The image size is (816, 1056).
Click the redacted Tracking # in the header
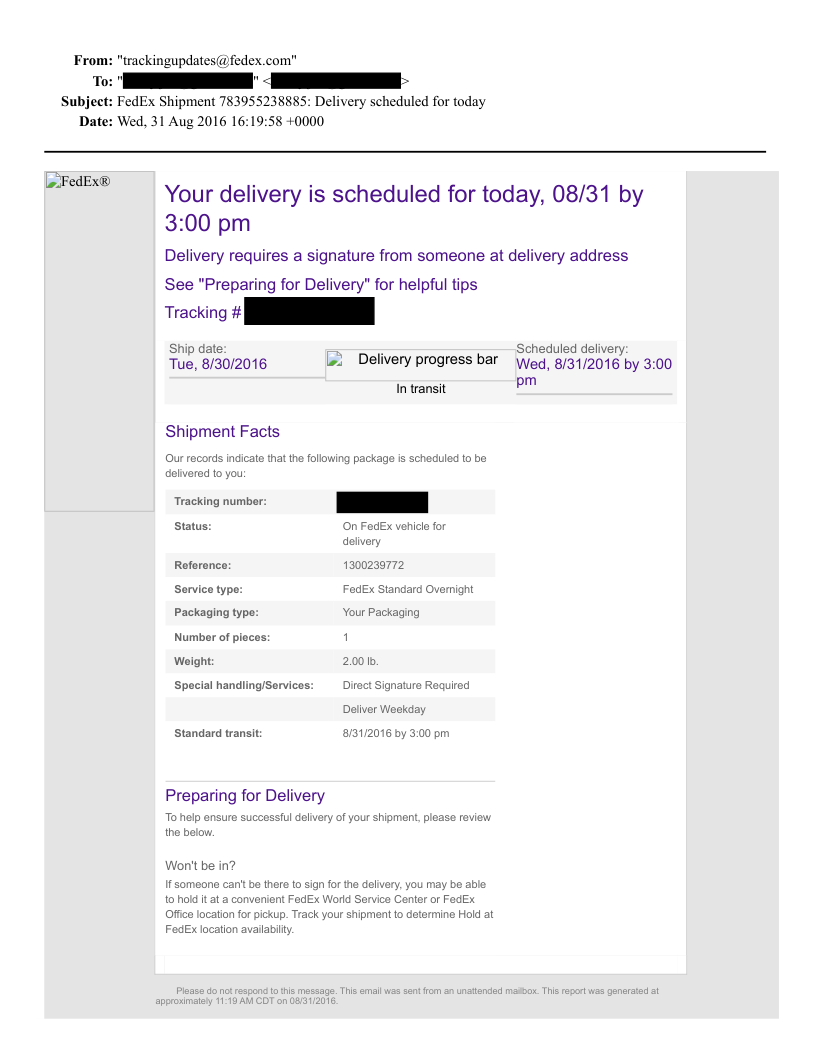pos(309,312)
